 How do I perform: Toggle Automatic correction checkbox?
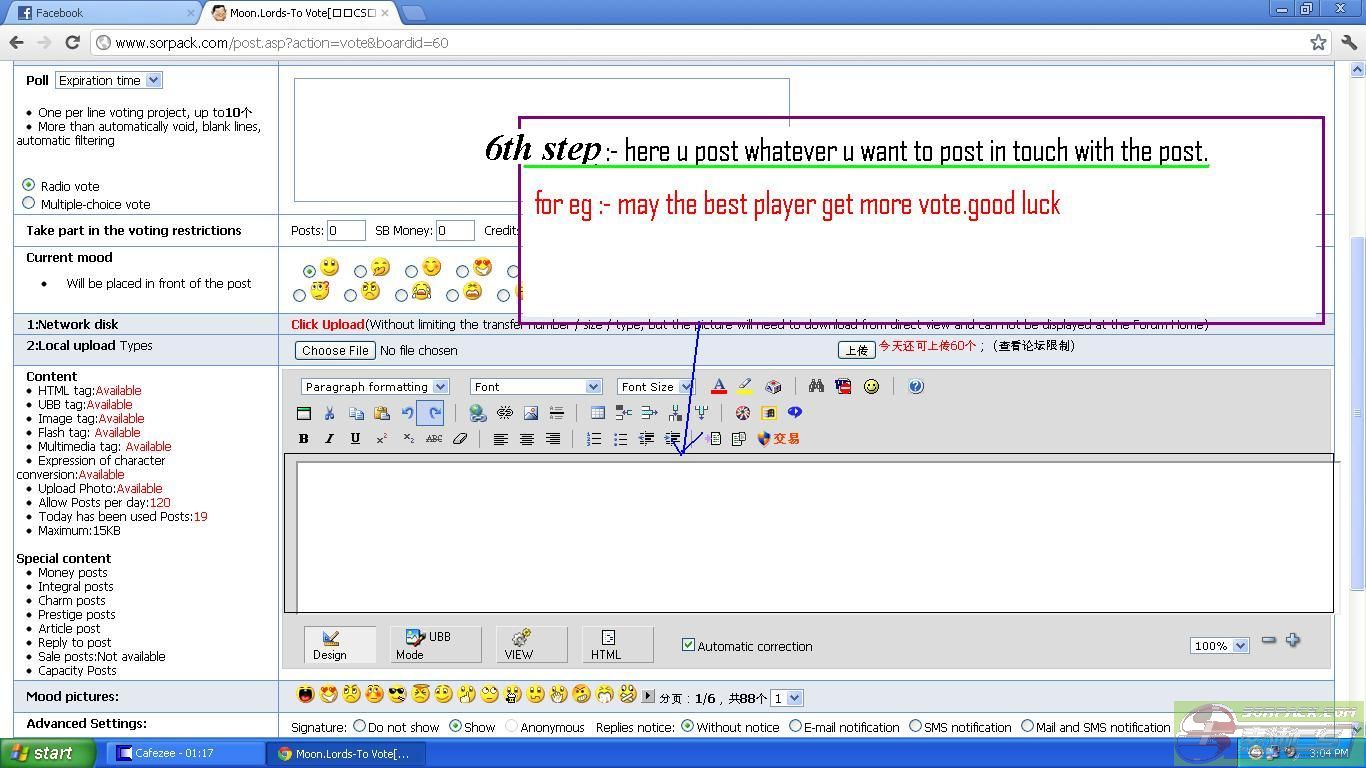point(688,645)
